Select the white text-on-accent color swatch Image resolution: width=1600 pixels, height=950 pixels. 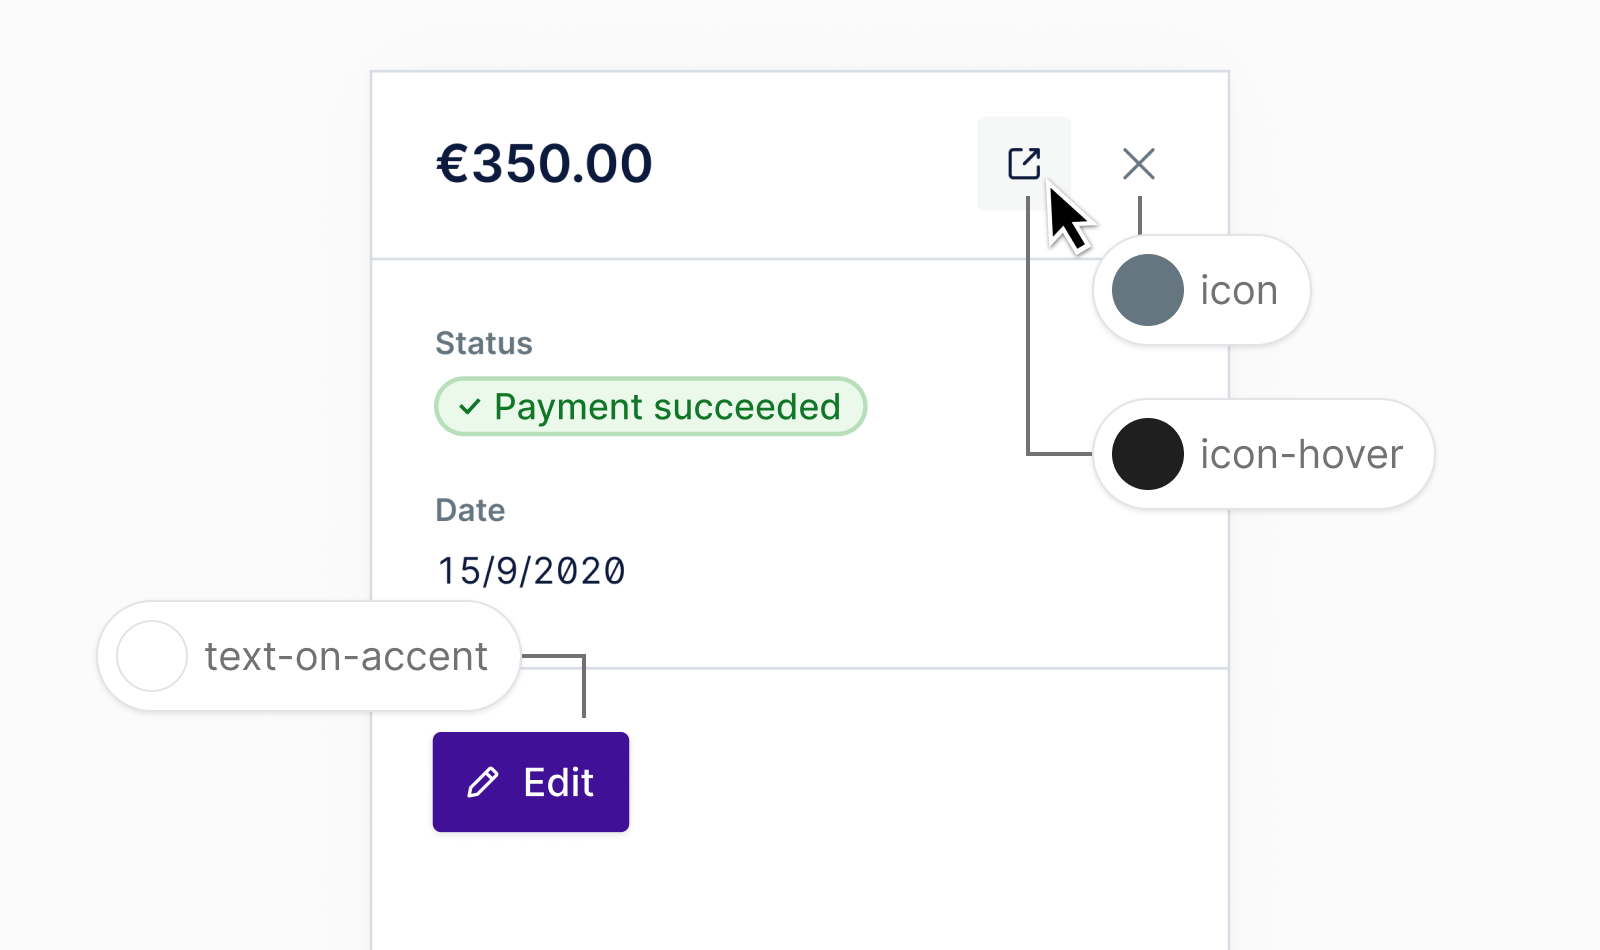coord(152,656)
